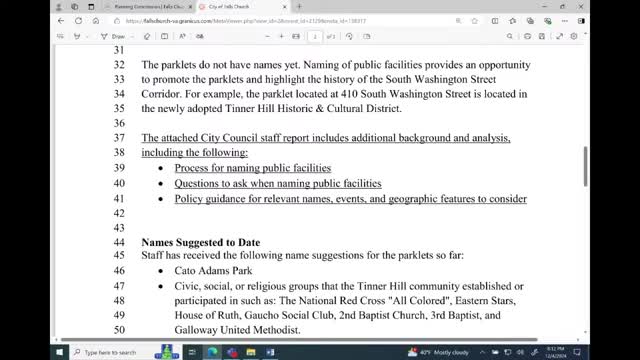Select the PDF highlight tool
The width and height of the screenshot is (640, 360).
pyautogui.click(x=77, y=36)
